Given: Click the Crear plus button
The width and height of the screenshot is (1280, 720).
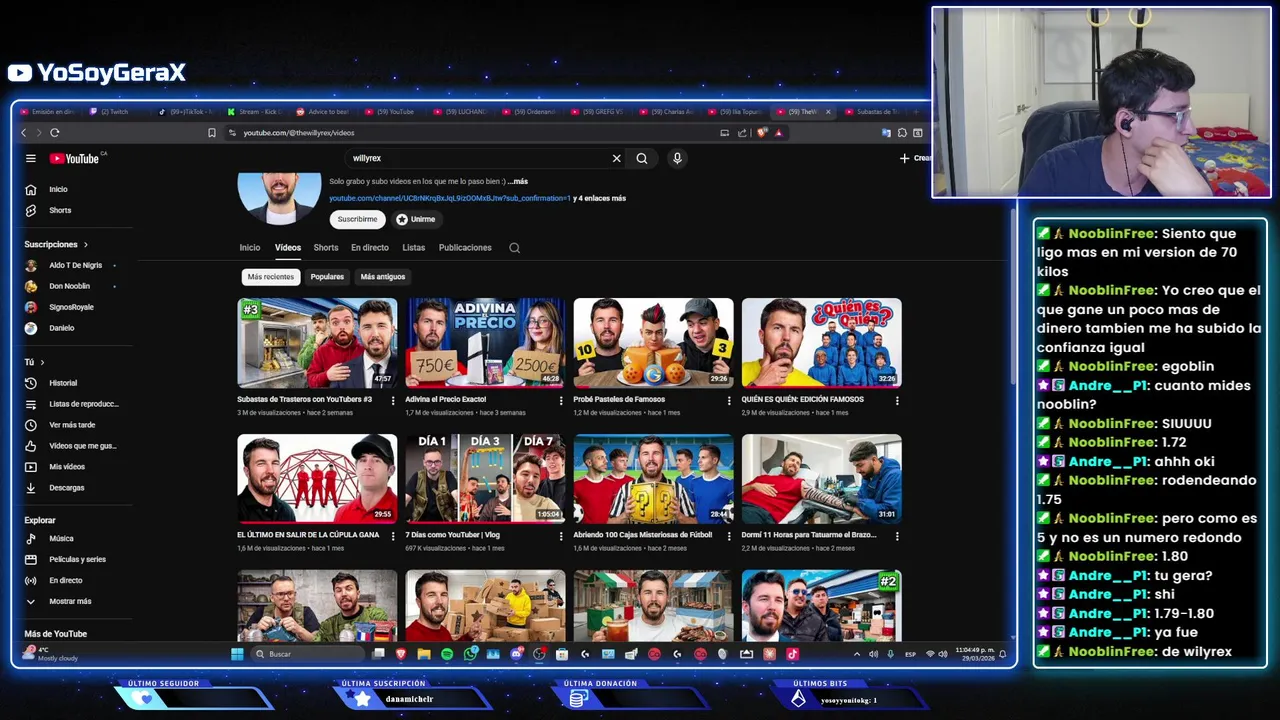Looking at the screenshot, I should point(914,158).
